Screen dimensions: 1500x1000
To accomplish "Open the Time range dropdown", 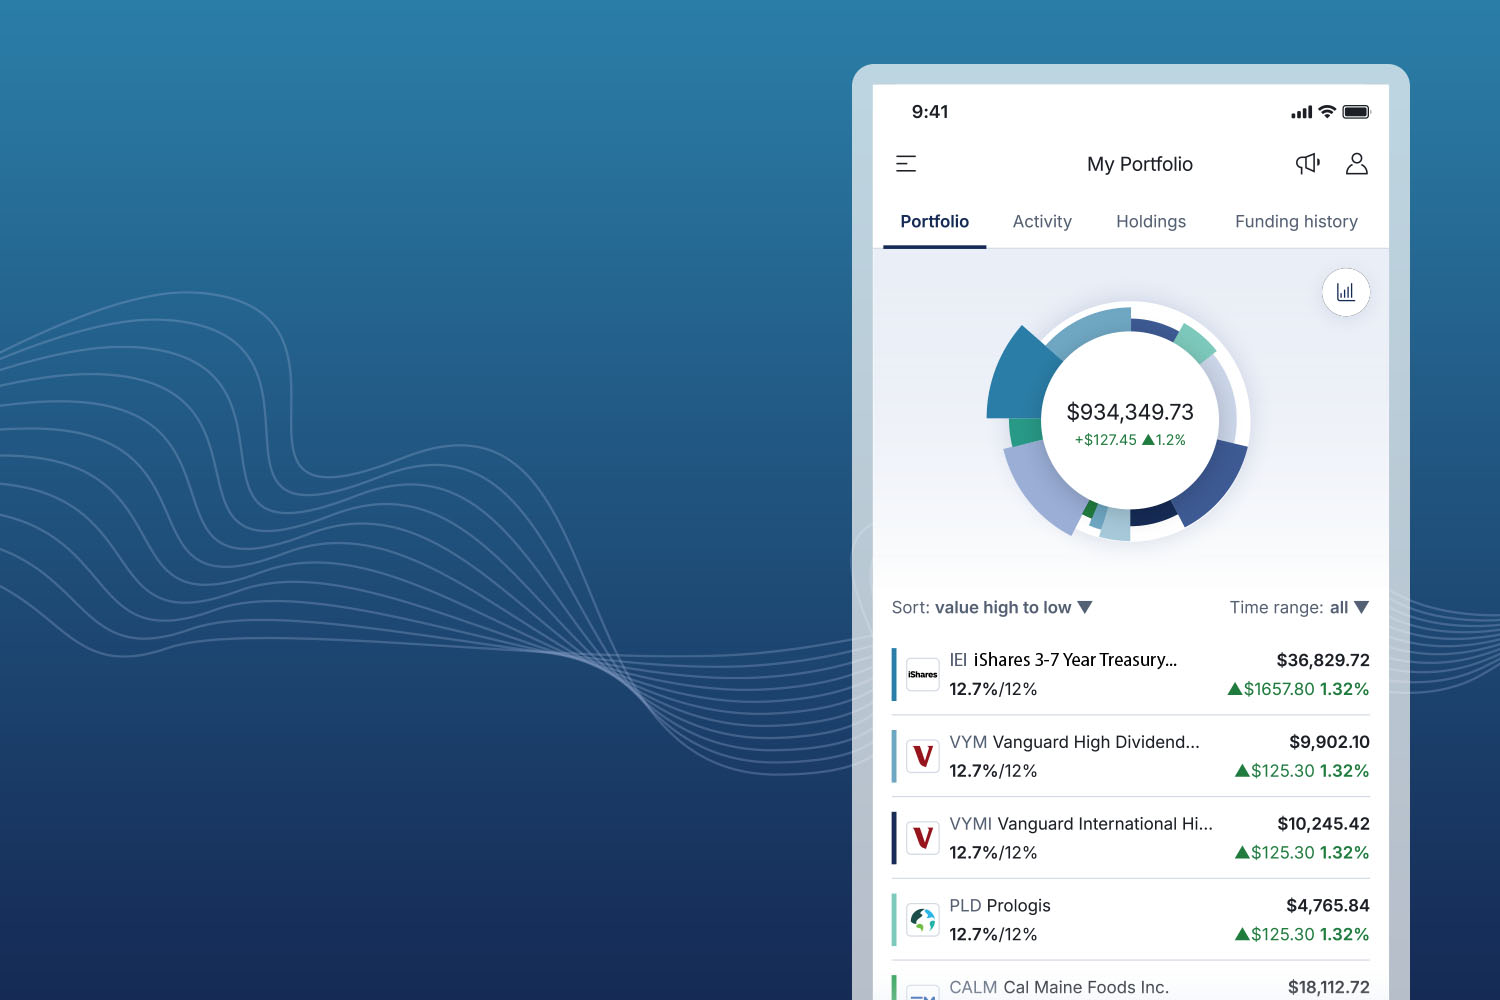I will [1360, 608].
